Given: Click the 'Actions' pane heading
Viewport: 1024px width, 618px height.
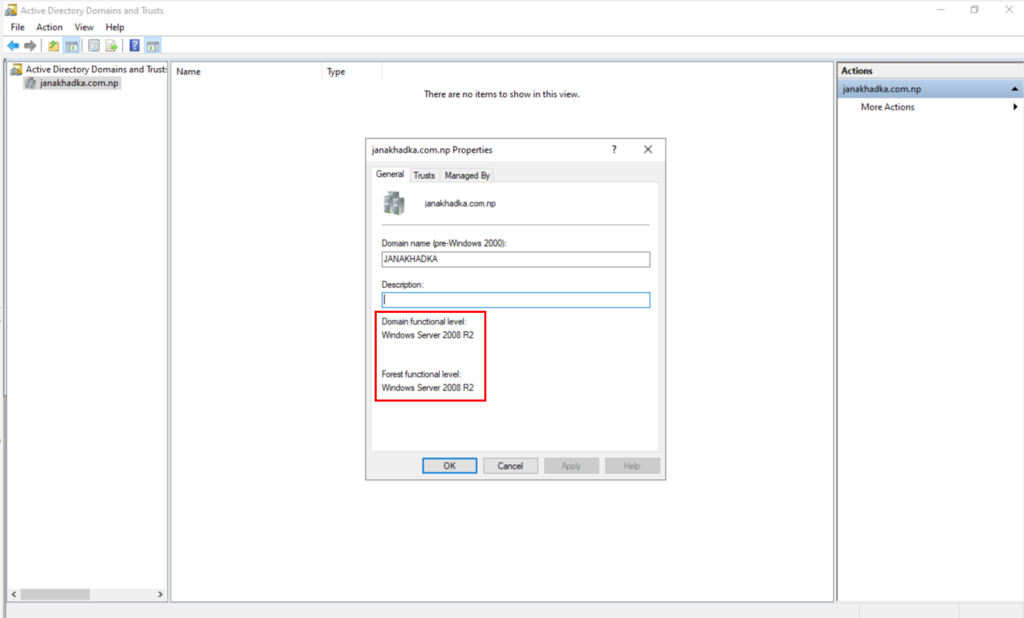Looking at the screenshot, I should pos(857,71).
